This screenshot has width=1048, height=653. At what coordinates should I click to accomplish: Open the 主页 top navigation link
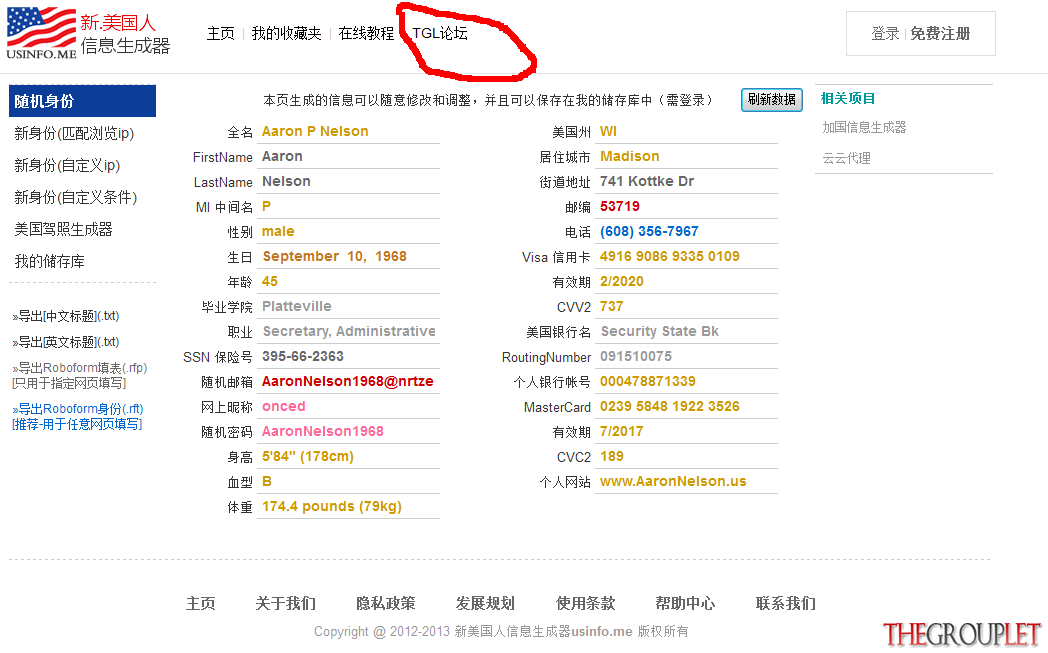(x=221, y=33)
